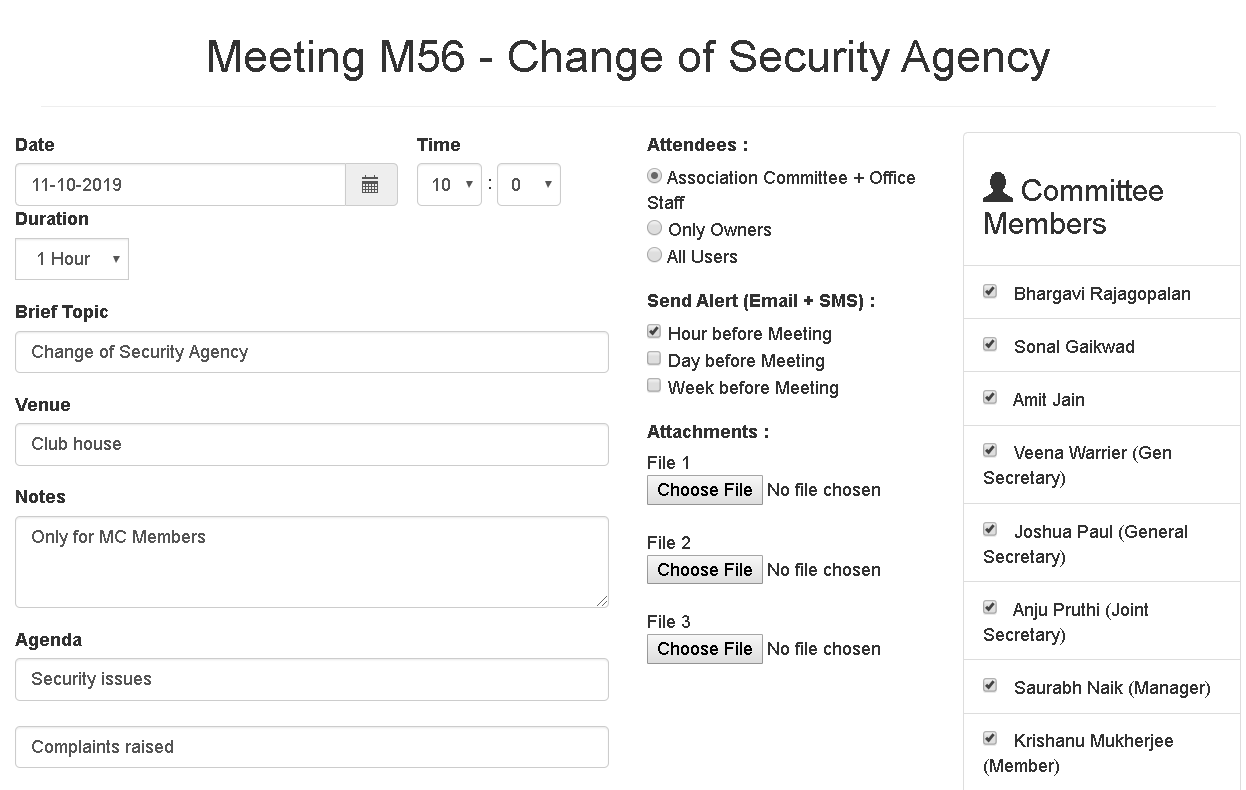
Task: Open the calendar date picker icon
Action: coord(370,184)
